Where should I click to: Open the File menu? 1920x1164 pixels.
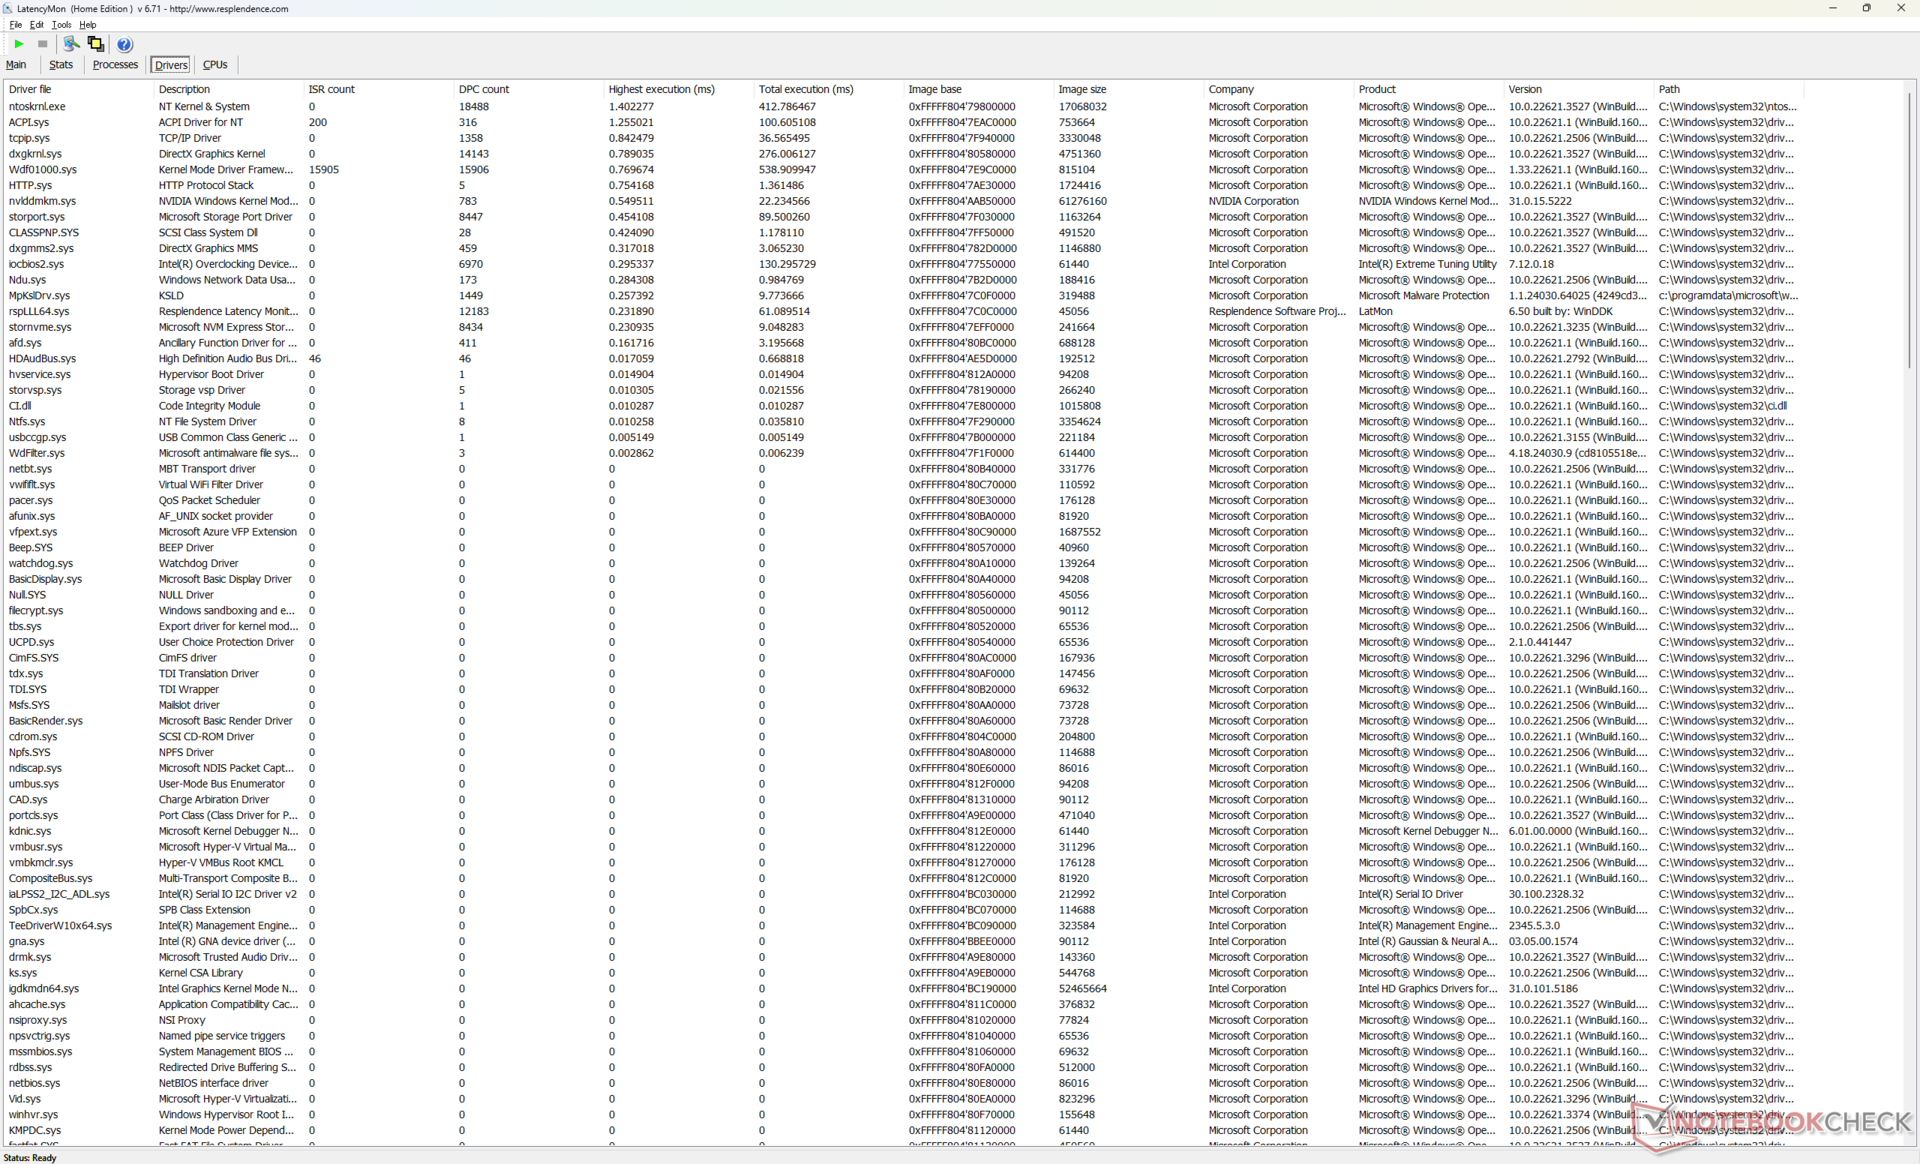click(x=16, y=25)
